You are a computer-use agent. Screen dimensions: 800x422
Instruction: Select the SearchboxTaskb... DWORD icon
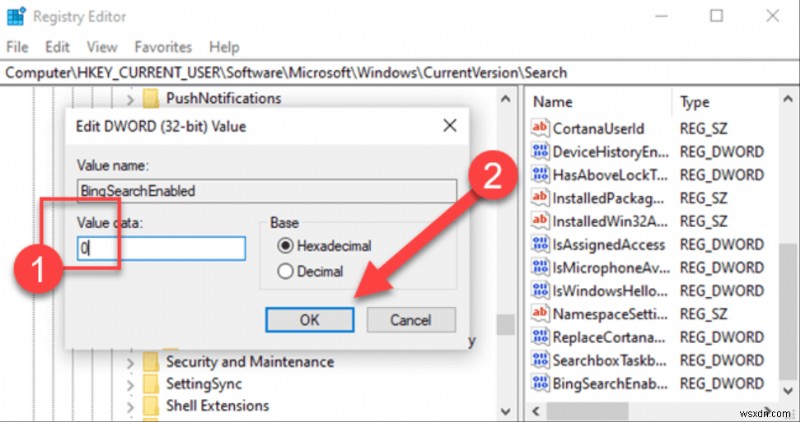pyautogui.click(x=540, y=360)
